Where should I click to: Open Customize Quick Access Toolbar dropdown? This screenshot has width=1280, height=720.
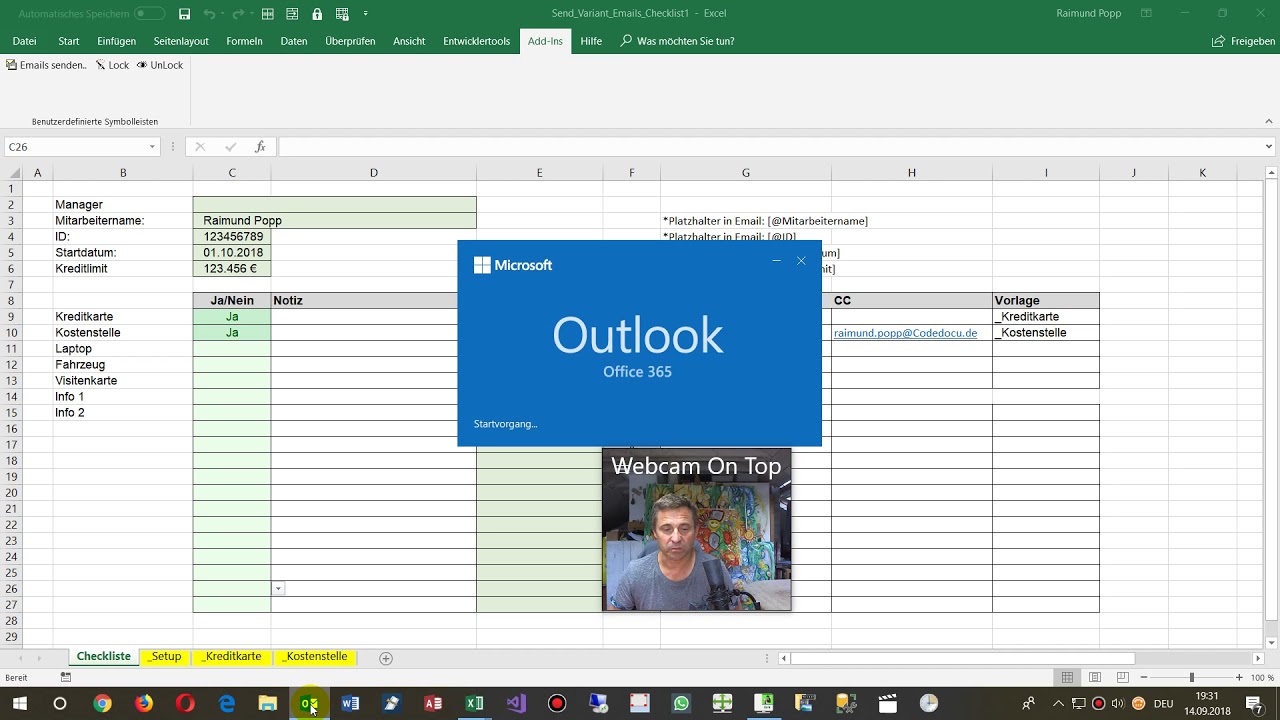click(365, 14)
